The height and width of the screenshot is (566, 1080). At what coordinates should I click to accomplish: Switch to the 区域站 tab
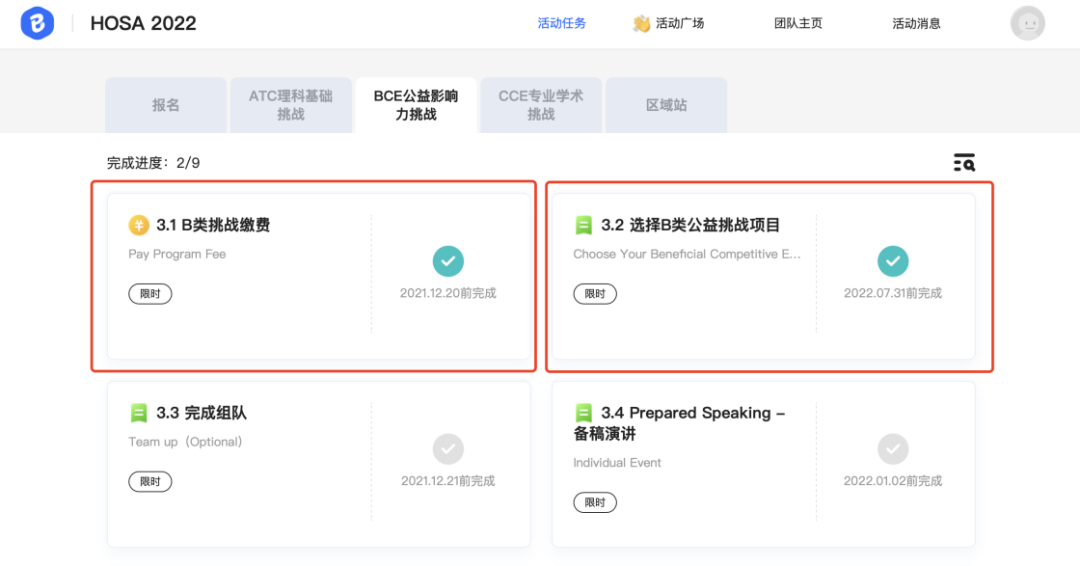pos(666,105)
